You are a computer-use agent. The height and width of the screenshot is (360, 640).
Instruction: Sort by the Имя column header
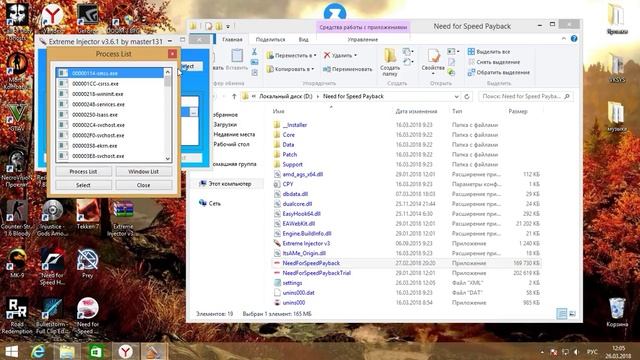click(279, 111)
